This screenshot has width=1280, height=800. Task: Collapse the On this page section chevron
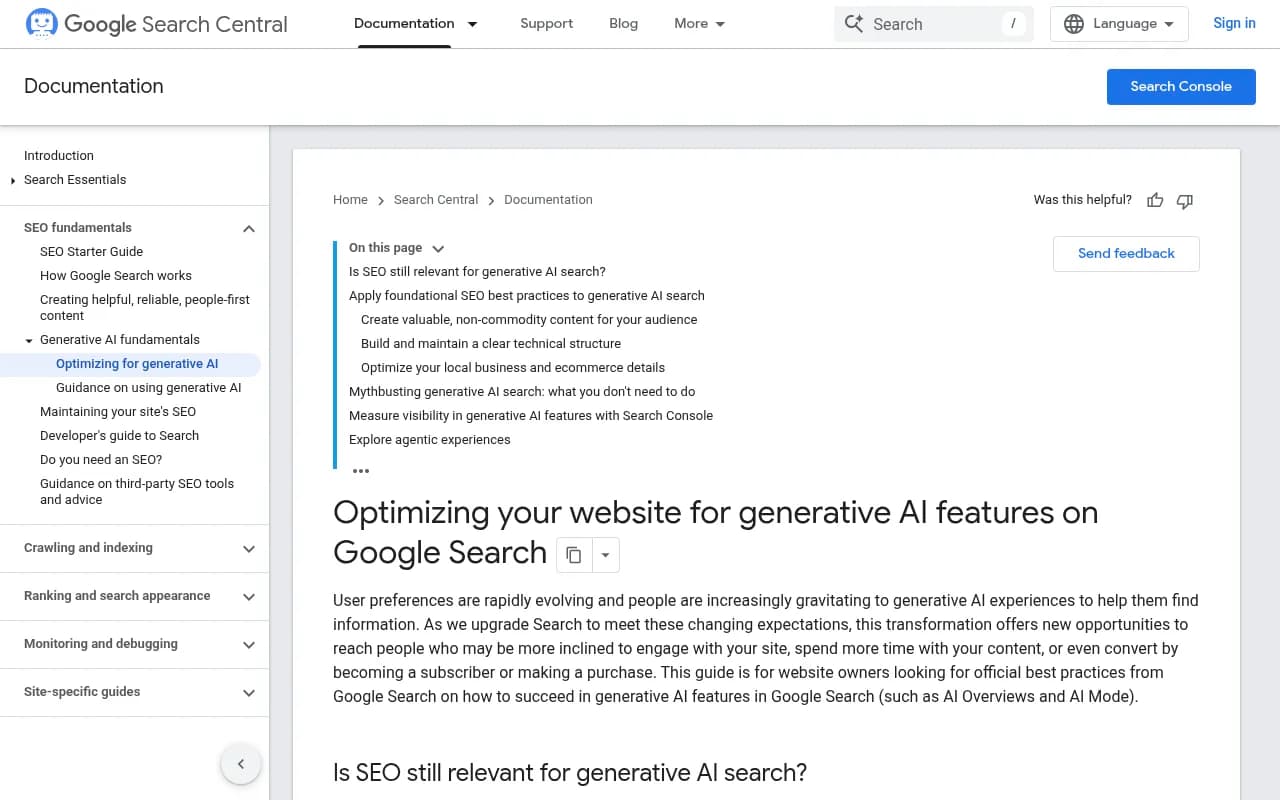coord(438,248)
